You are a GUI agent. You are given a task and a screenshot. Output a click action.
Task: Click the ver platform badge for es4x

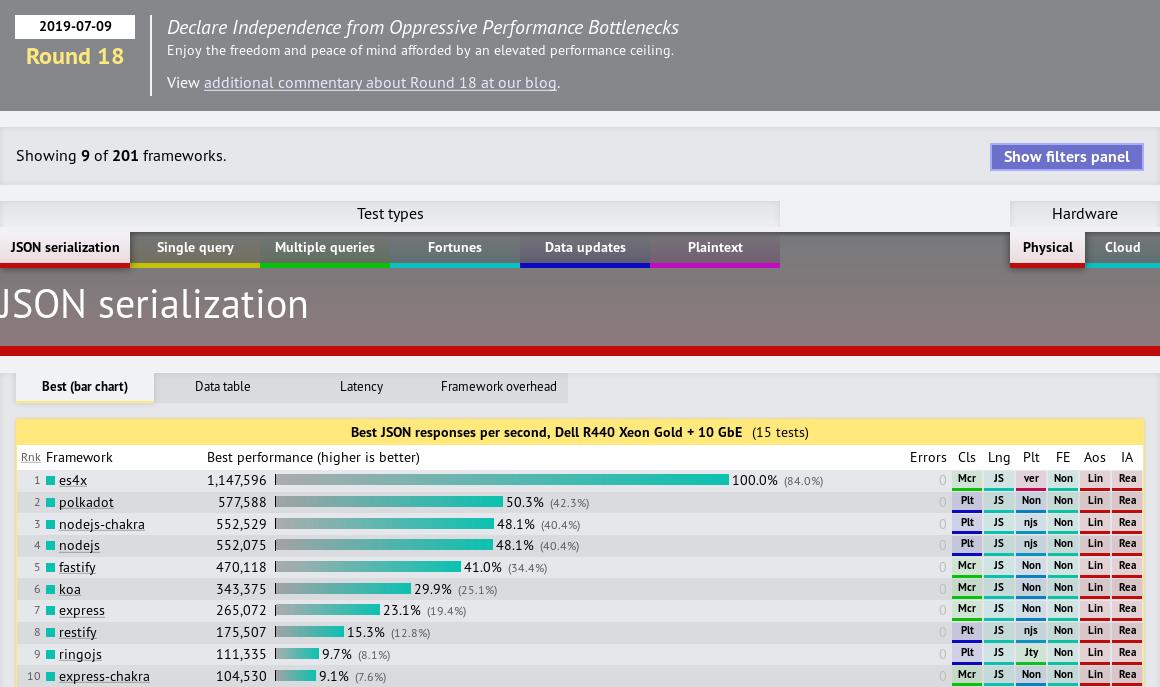pyautogui.click(x=1031, y=480)
